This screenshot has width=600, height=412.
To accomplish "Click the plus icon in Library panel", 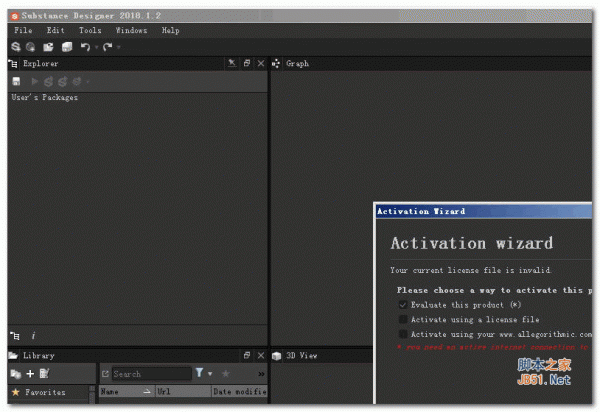I will [x=30, y=373].
